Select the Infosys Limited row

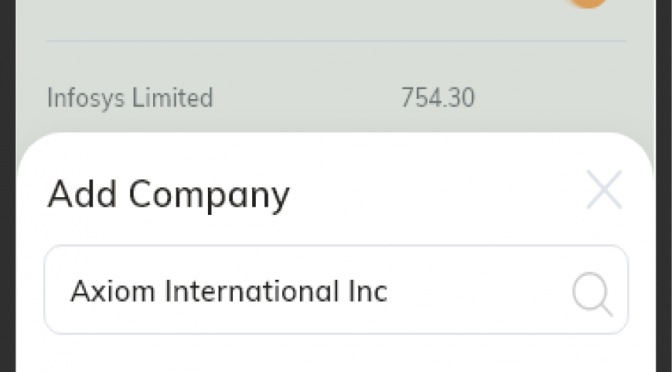[x=336, y=98]
